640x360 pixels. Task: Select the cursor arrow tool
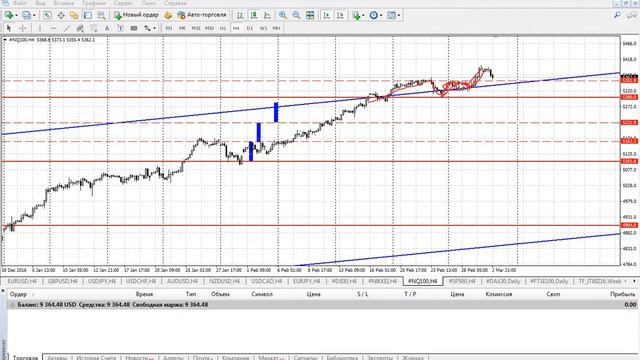click(x=9, y=28)
